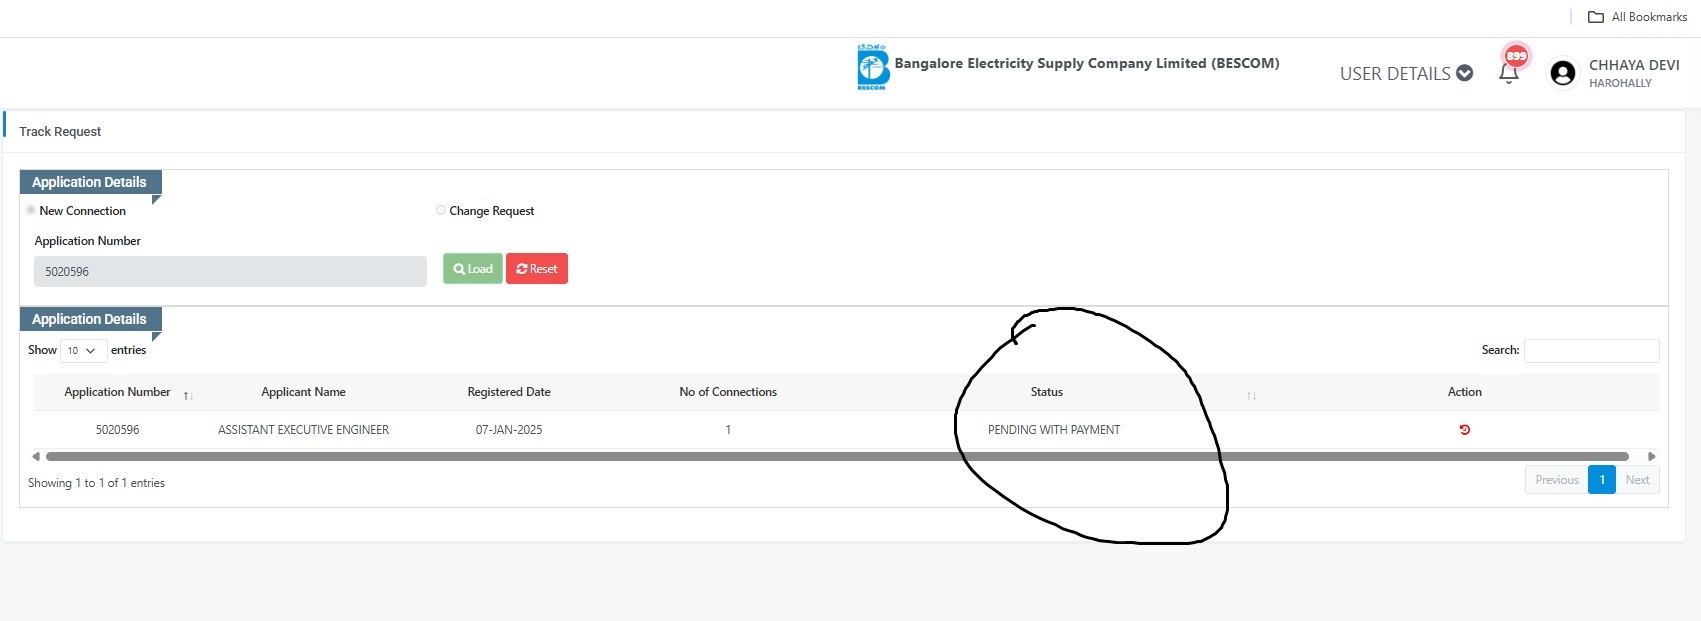
Task: Sort by Application Number column arrows
Action: [188, 396]
